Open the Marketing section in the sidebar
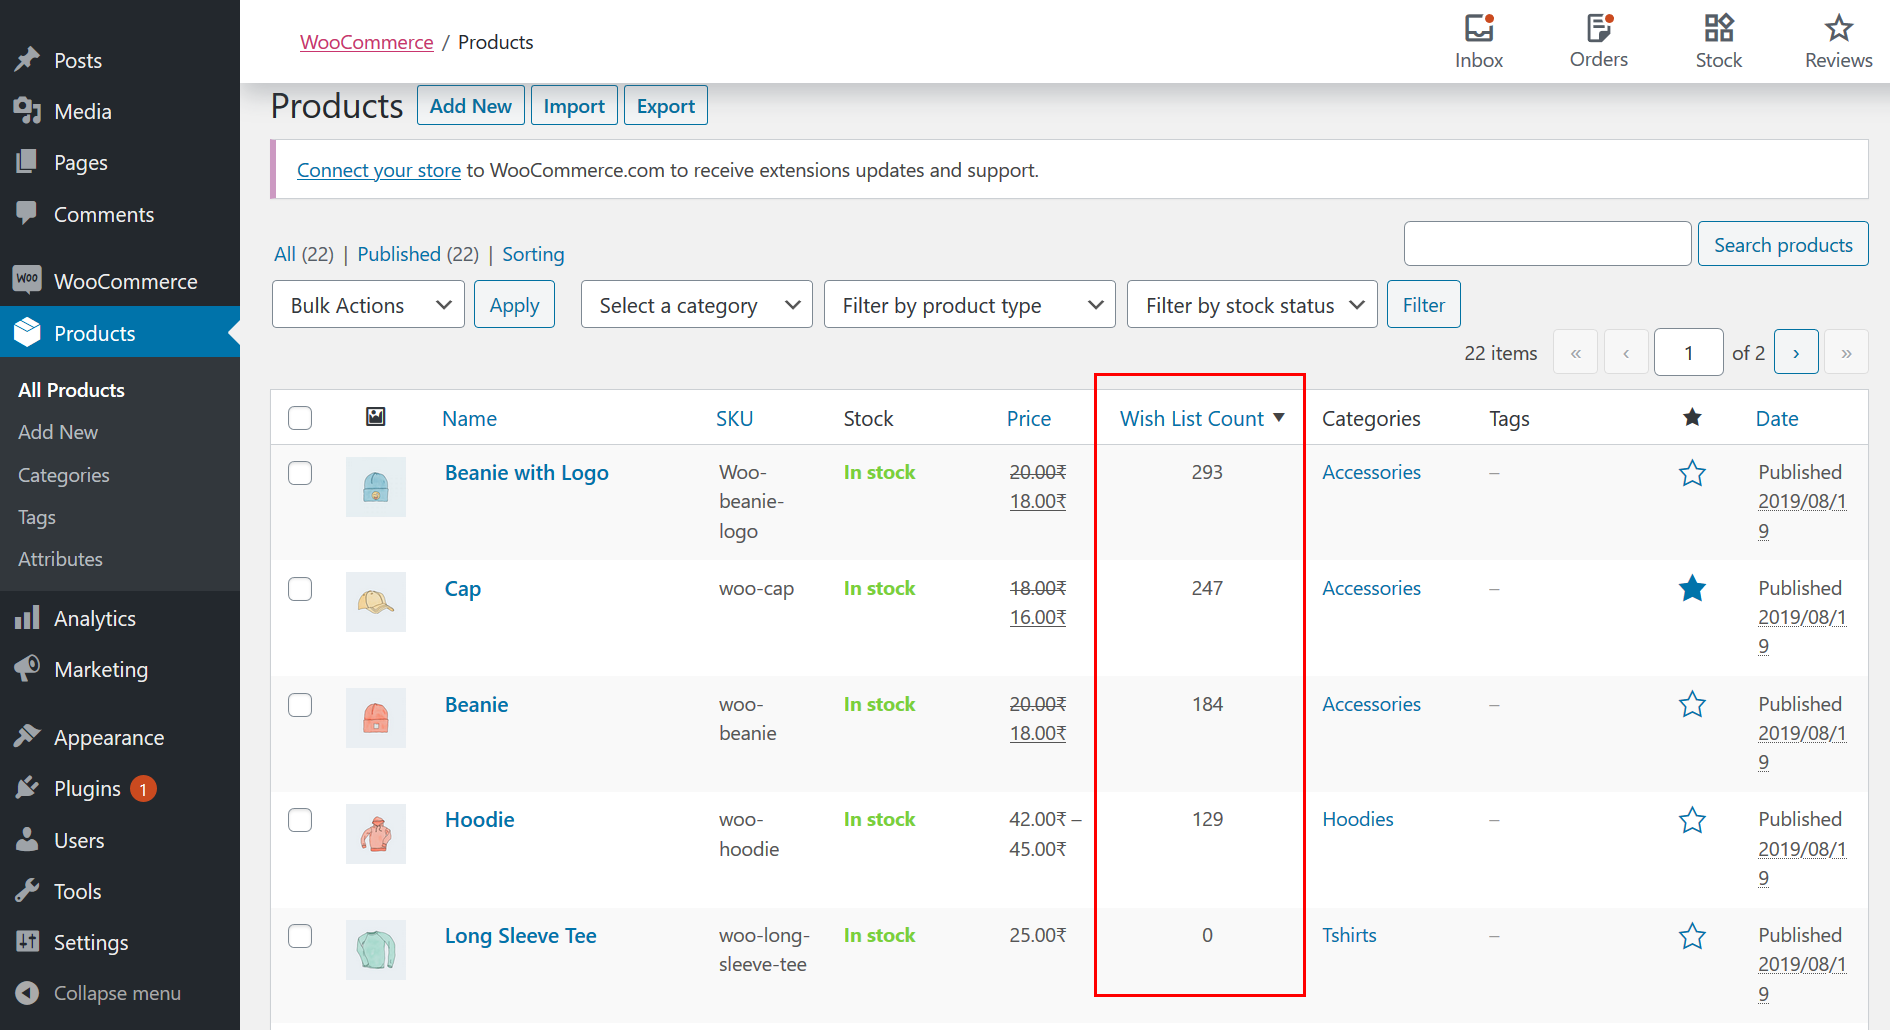Image resolution: width=1890 pixels, height=1030 pixels. [101, 669]
